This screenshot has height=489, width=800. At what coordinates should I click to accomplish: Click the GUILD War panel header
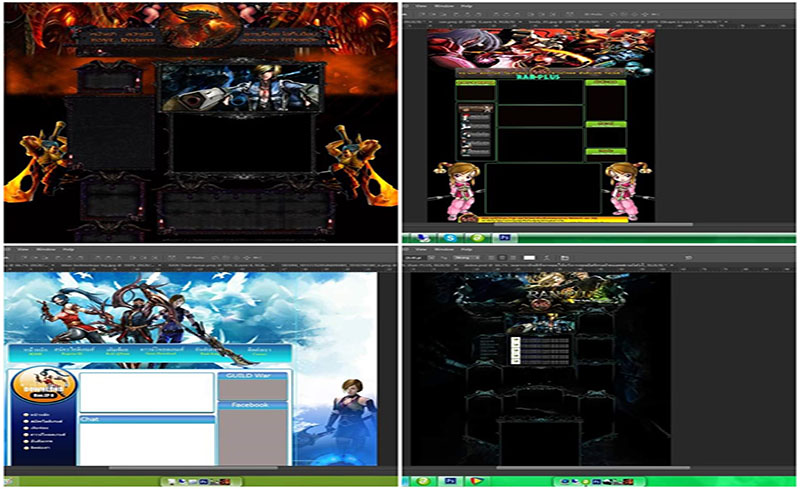(x=252, y=376)
